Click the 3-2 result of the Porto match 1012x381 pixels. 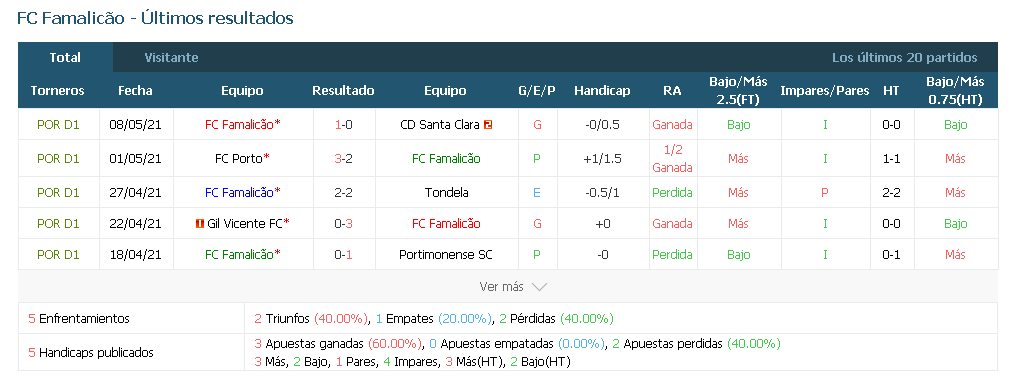(x=343, y=158)
